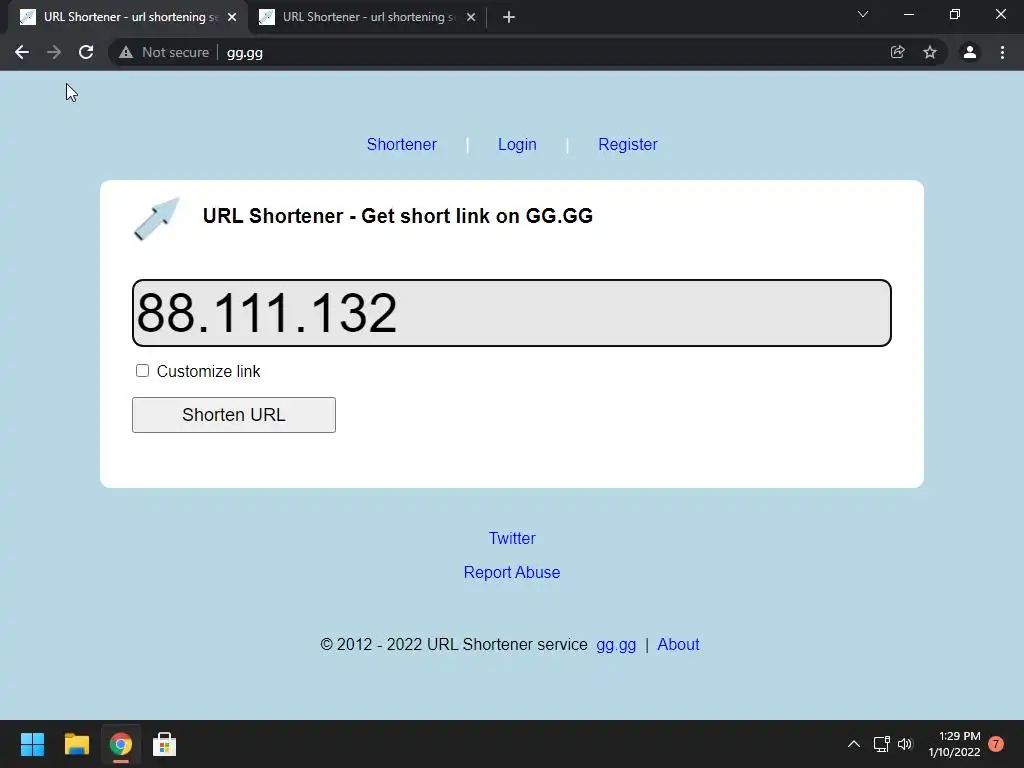
Task: Open the network status tray icon
Action: (882, 744)
